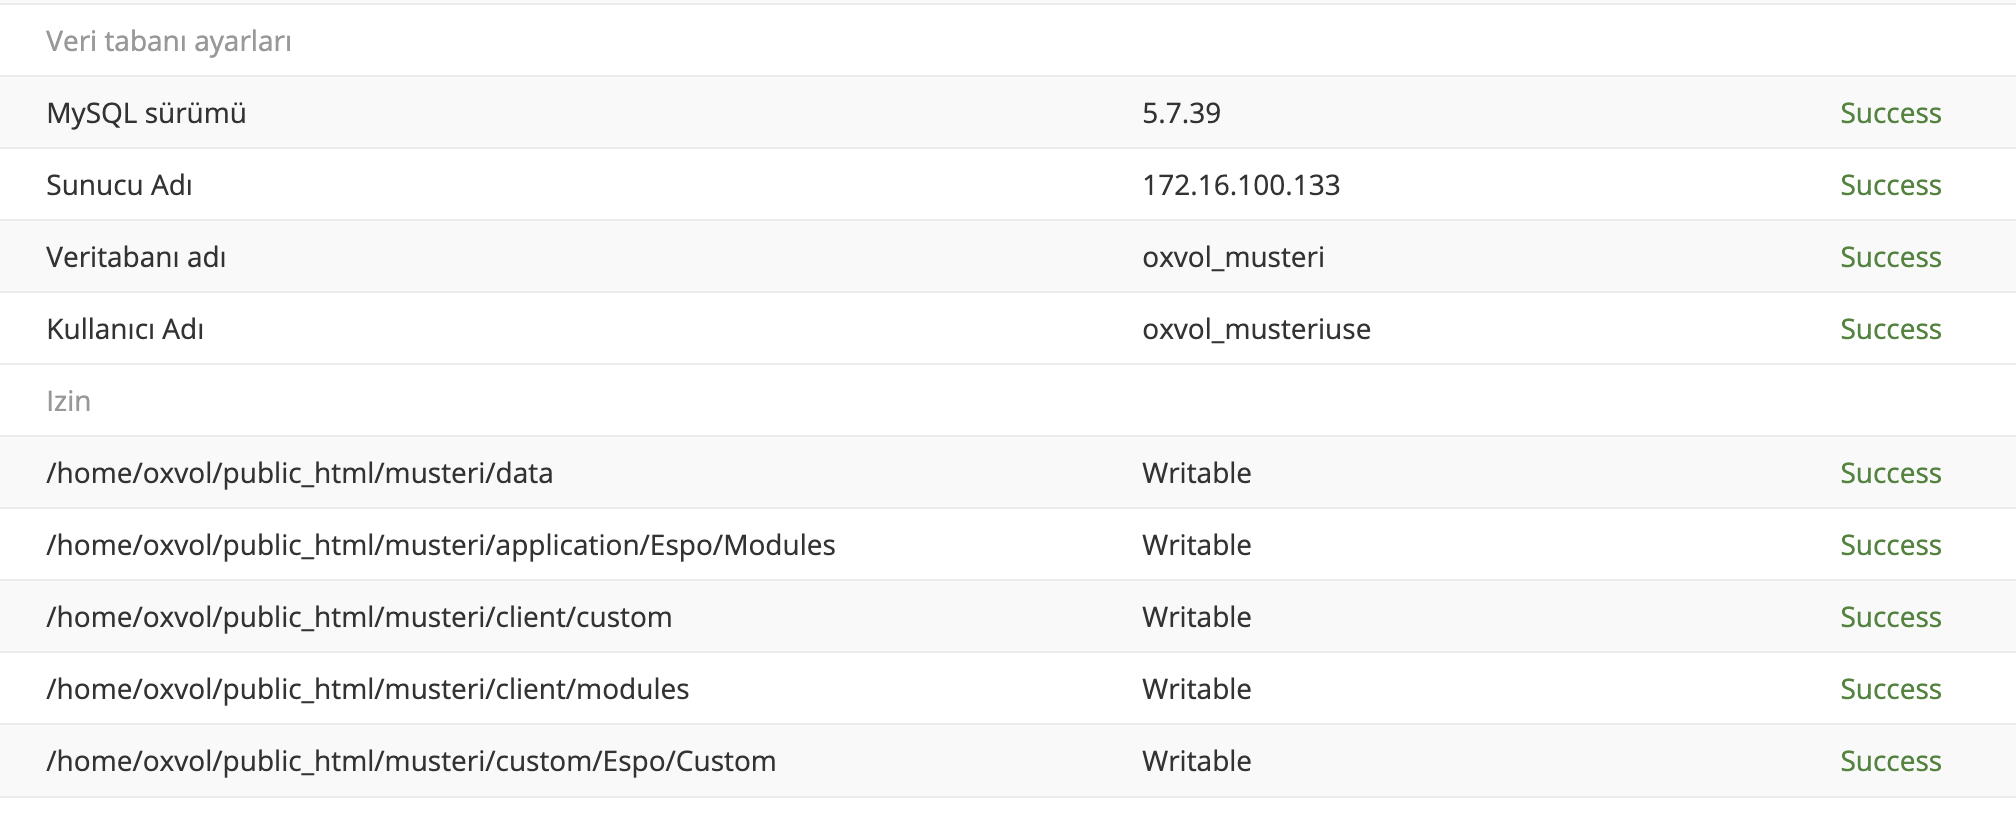Click Success status for custom/Espo/Custom row
2016x834 pixels.
click(1890, 761)
